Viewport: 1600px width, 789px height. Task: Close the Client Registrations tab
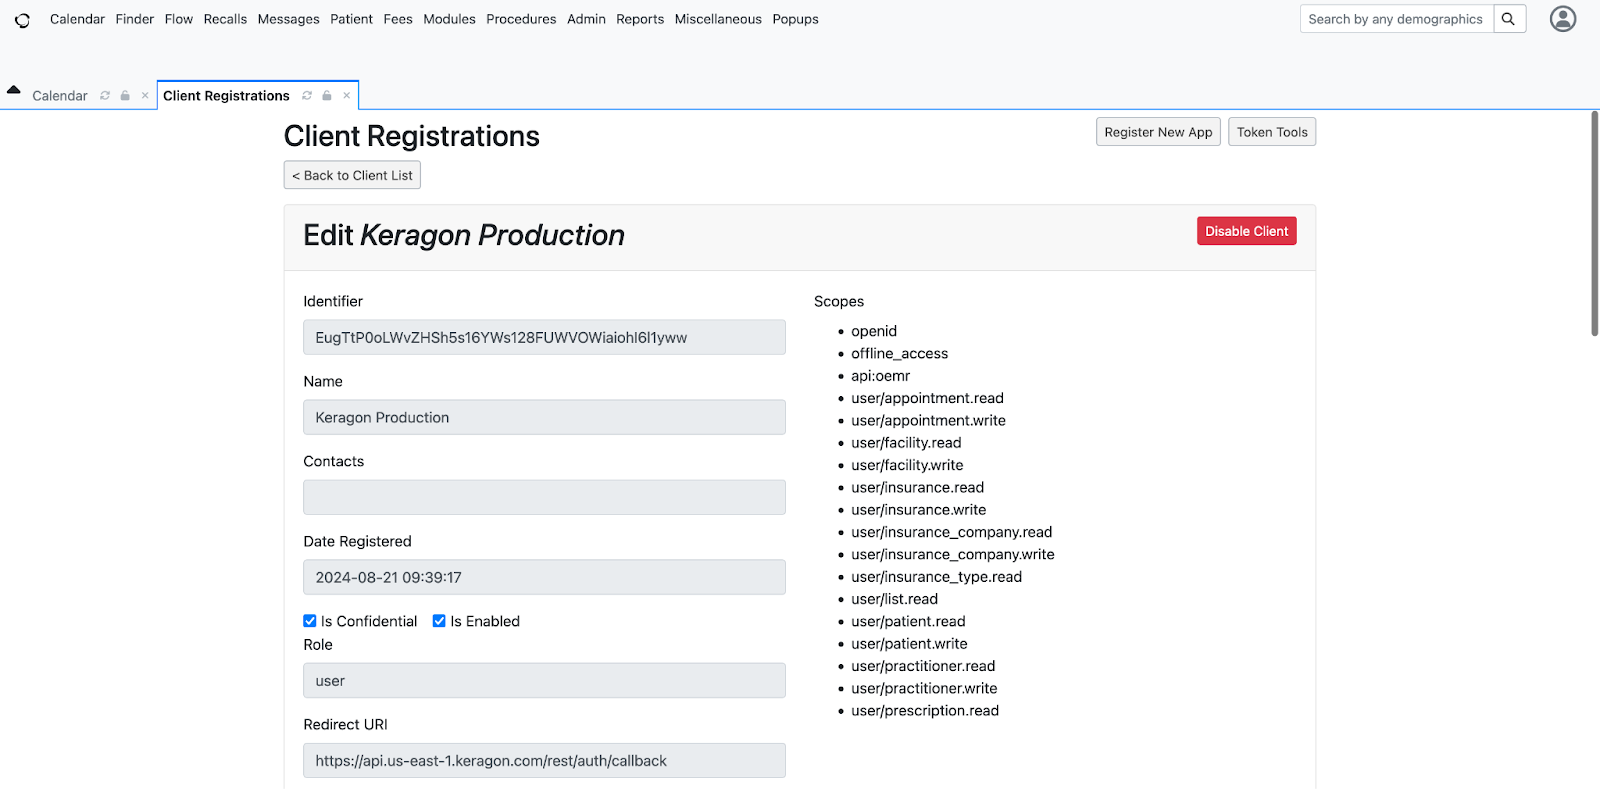click(347, 96)
